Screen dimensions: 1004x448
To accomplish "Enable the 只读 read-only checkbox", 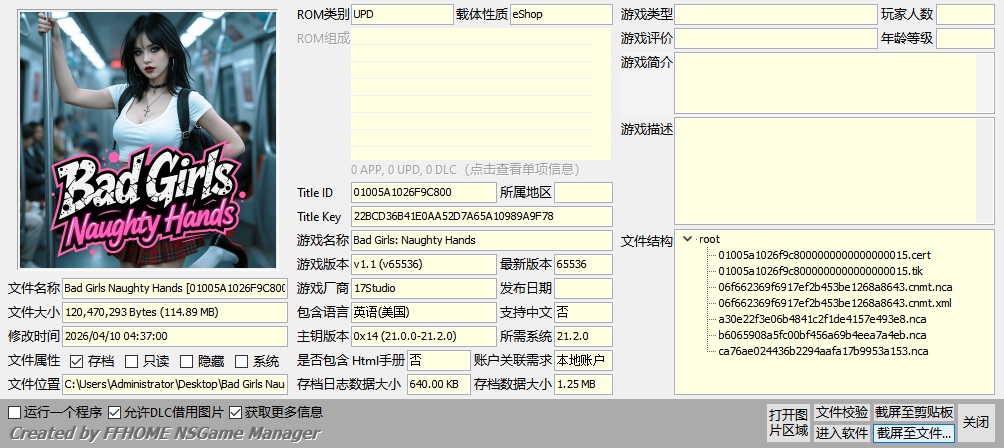I will pyautogui.click(x=133, y=361).
